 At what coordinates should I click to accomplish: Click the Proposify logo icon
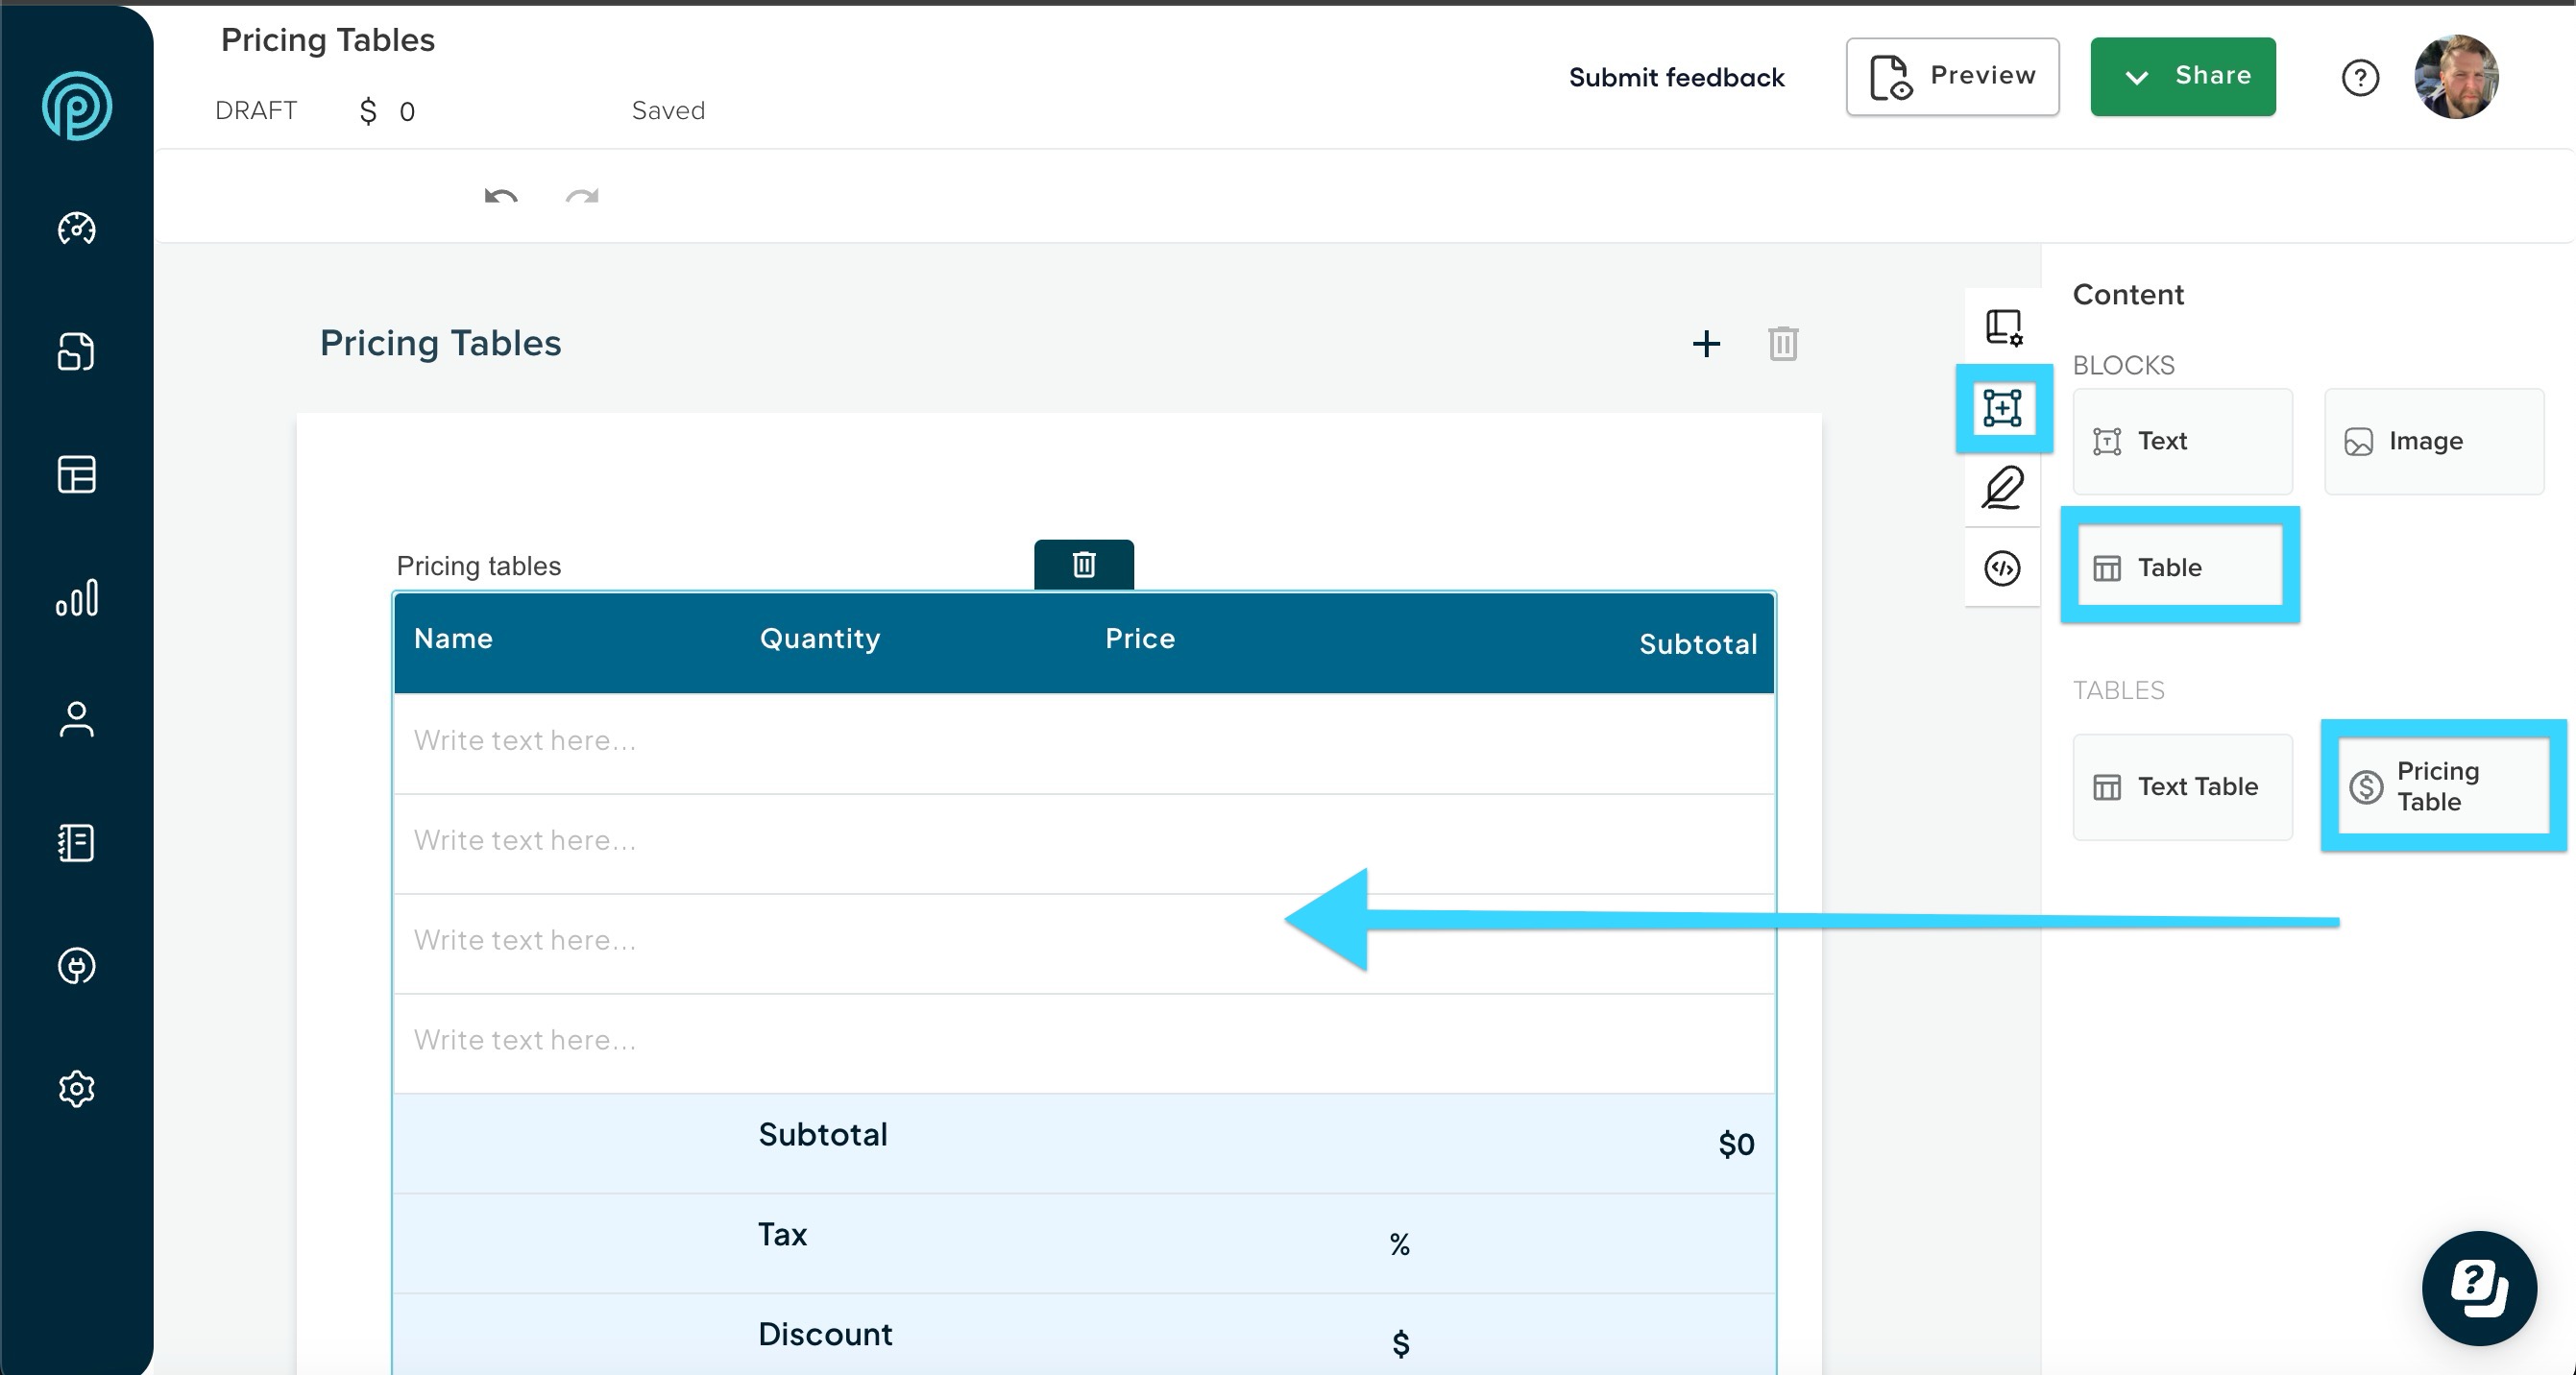pos(77,106)
